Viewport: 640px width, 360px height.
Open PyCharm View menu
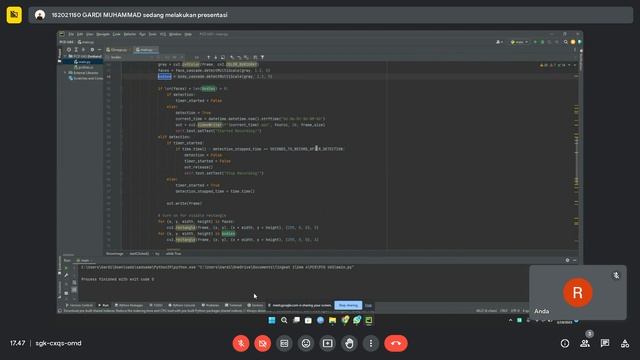pos(90,34)
